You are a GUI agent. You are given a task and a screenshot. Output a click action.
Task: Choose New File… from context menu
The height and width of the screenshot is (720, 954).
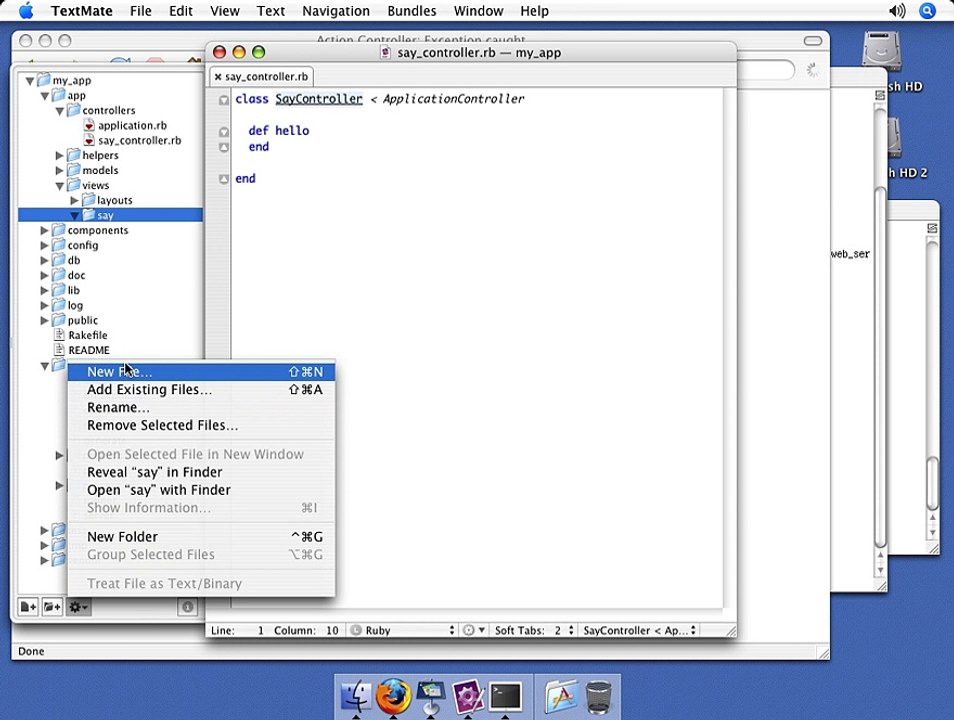[x=201, y=372]
